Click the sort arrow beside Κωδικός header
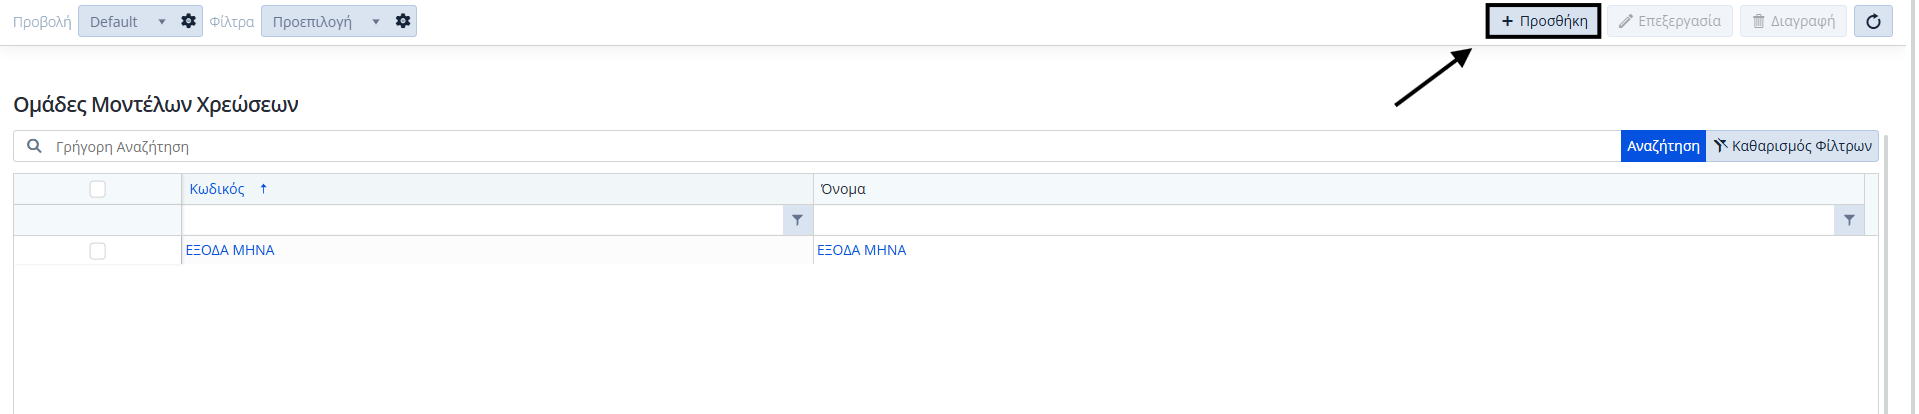Image resolution: width=1919 pixels, height=414 pixels. click(263, 189)
